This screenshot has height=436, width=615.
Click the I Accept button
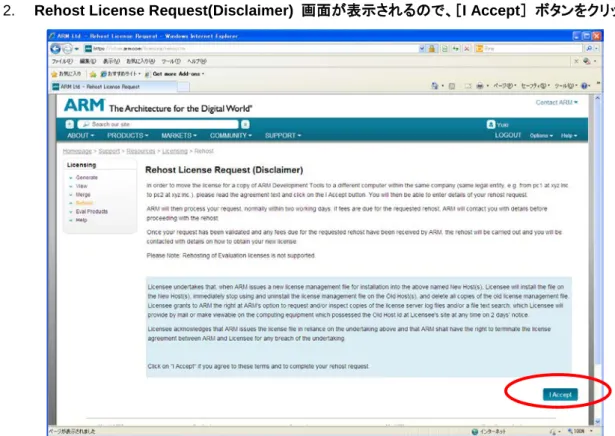(560, 394)
